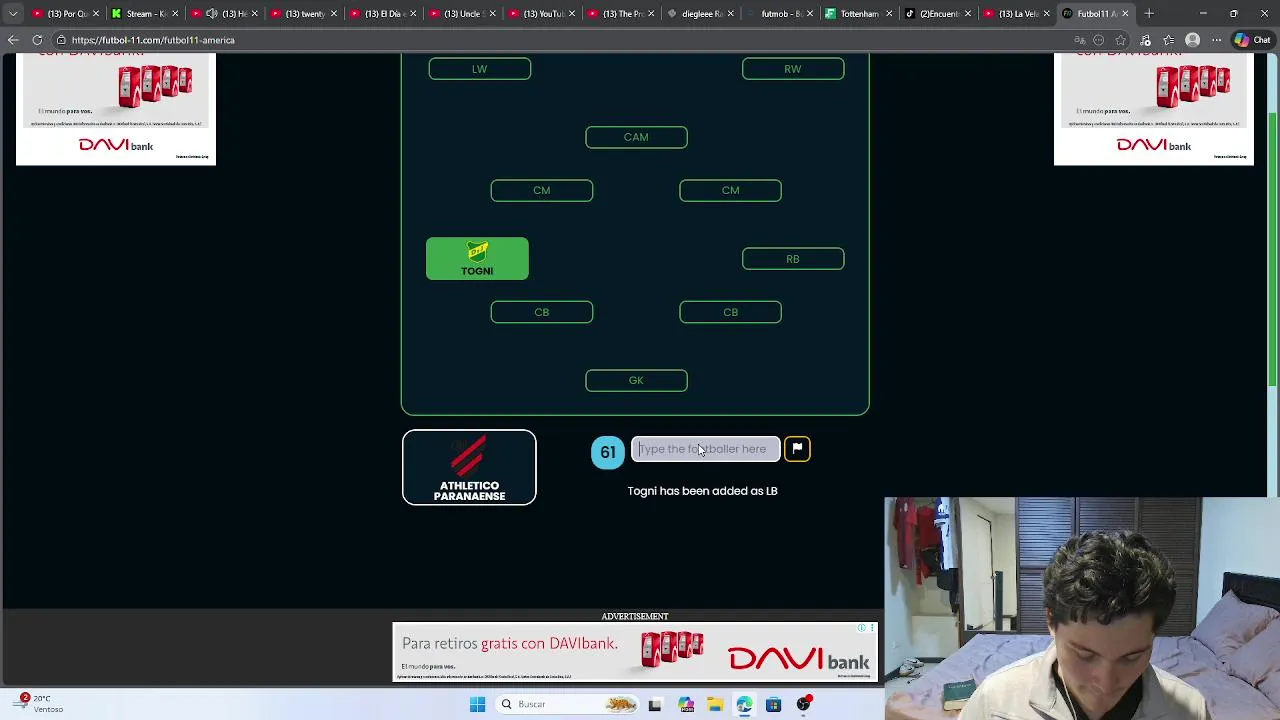Open the favorites list icon
Image resolution: width=1280 pixels, height=720 pixels.
tap(1168, 40)
